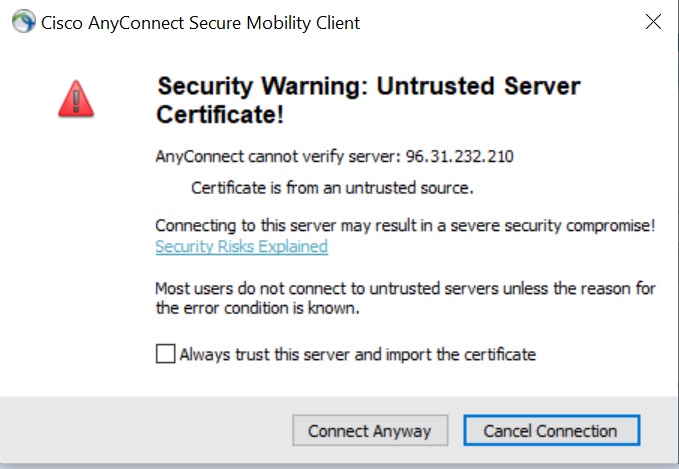The width and height of the screenshot is (679, 469).
Task: Click the 'severe security compromise' warning sentence
Action: point(405,226)
